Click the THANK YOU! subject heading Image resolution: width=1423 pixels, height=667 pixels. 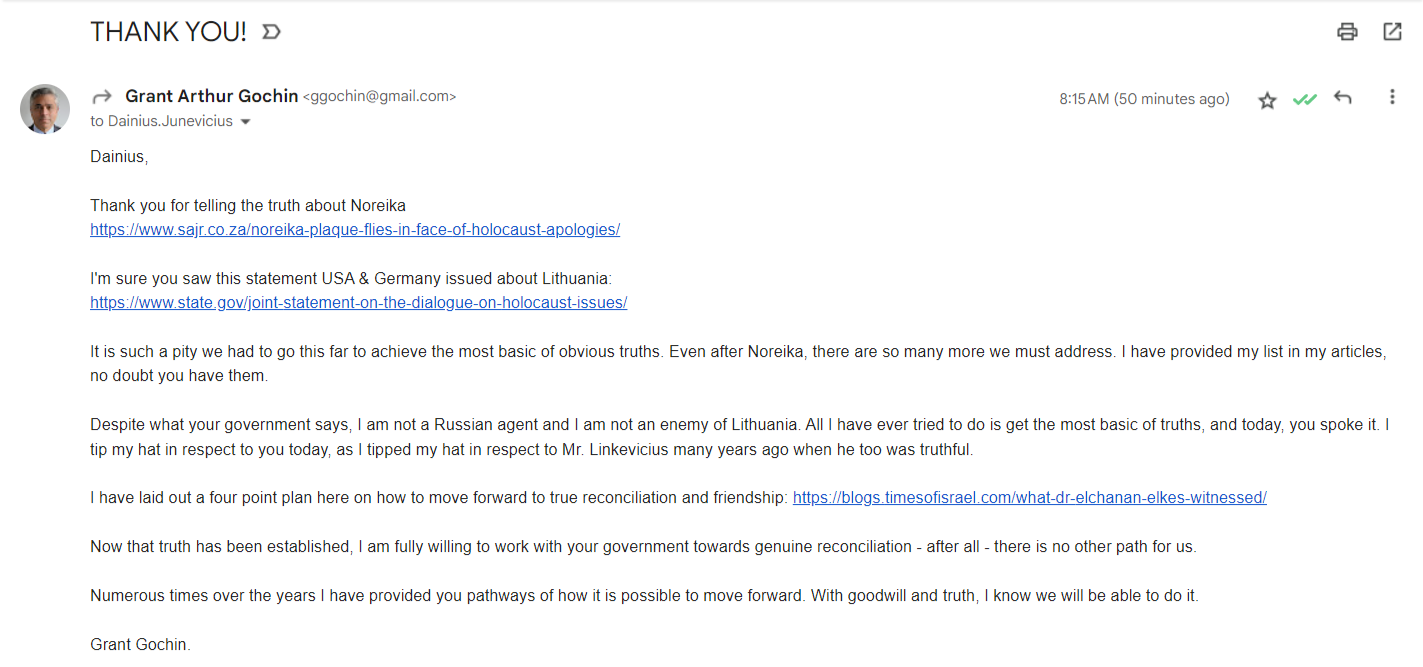pos(168,32)
